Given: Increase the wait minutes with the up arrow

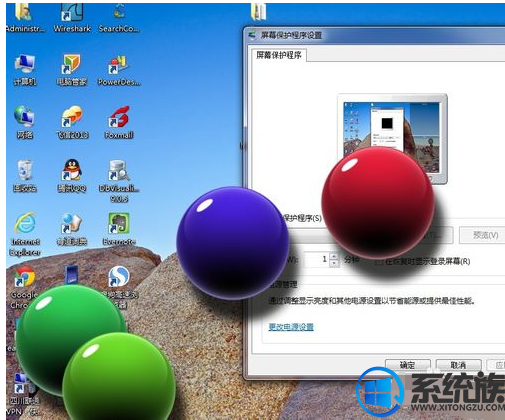Looking at the screenshot, I should coord(334,256).
